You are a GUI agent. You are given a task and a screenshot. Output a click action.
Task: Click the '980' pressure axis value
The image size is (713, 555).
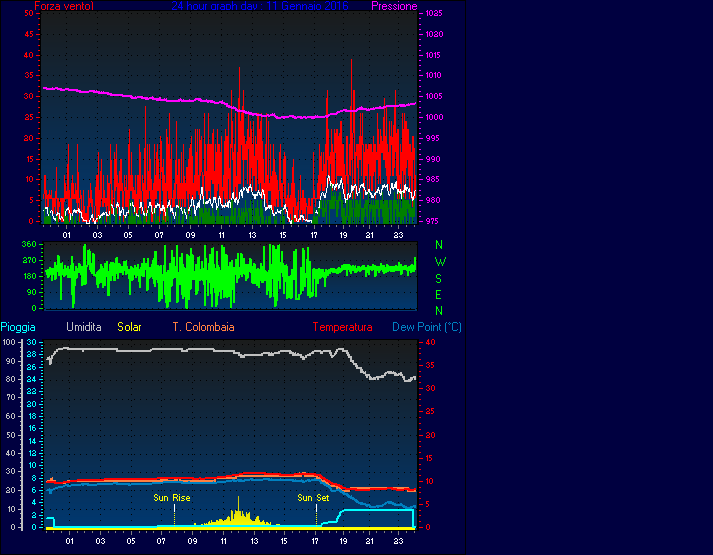432,200
